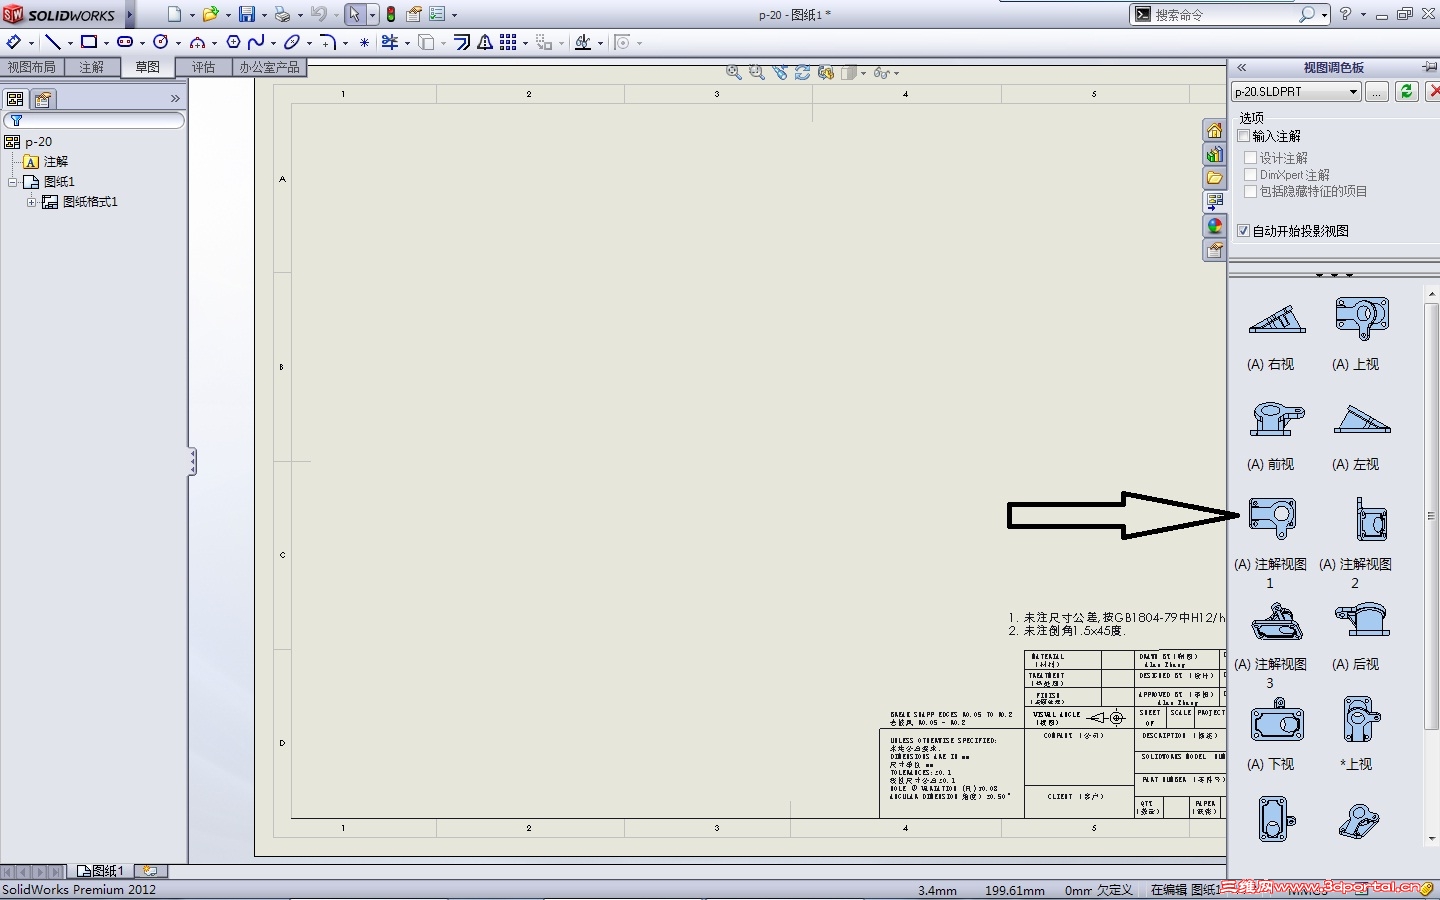The height and width of the screenshot is (900, 1440).
Task: Select the Smart Dimension sketch tool
Action: click(14, 42)
